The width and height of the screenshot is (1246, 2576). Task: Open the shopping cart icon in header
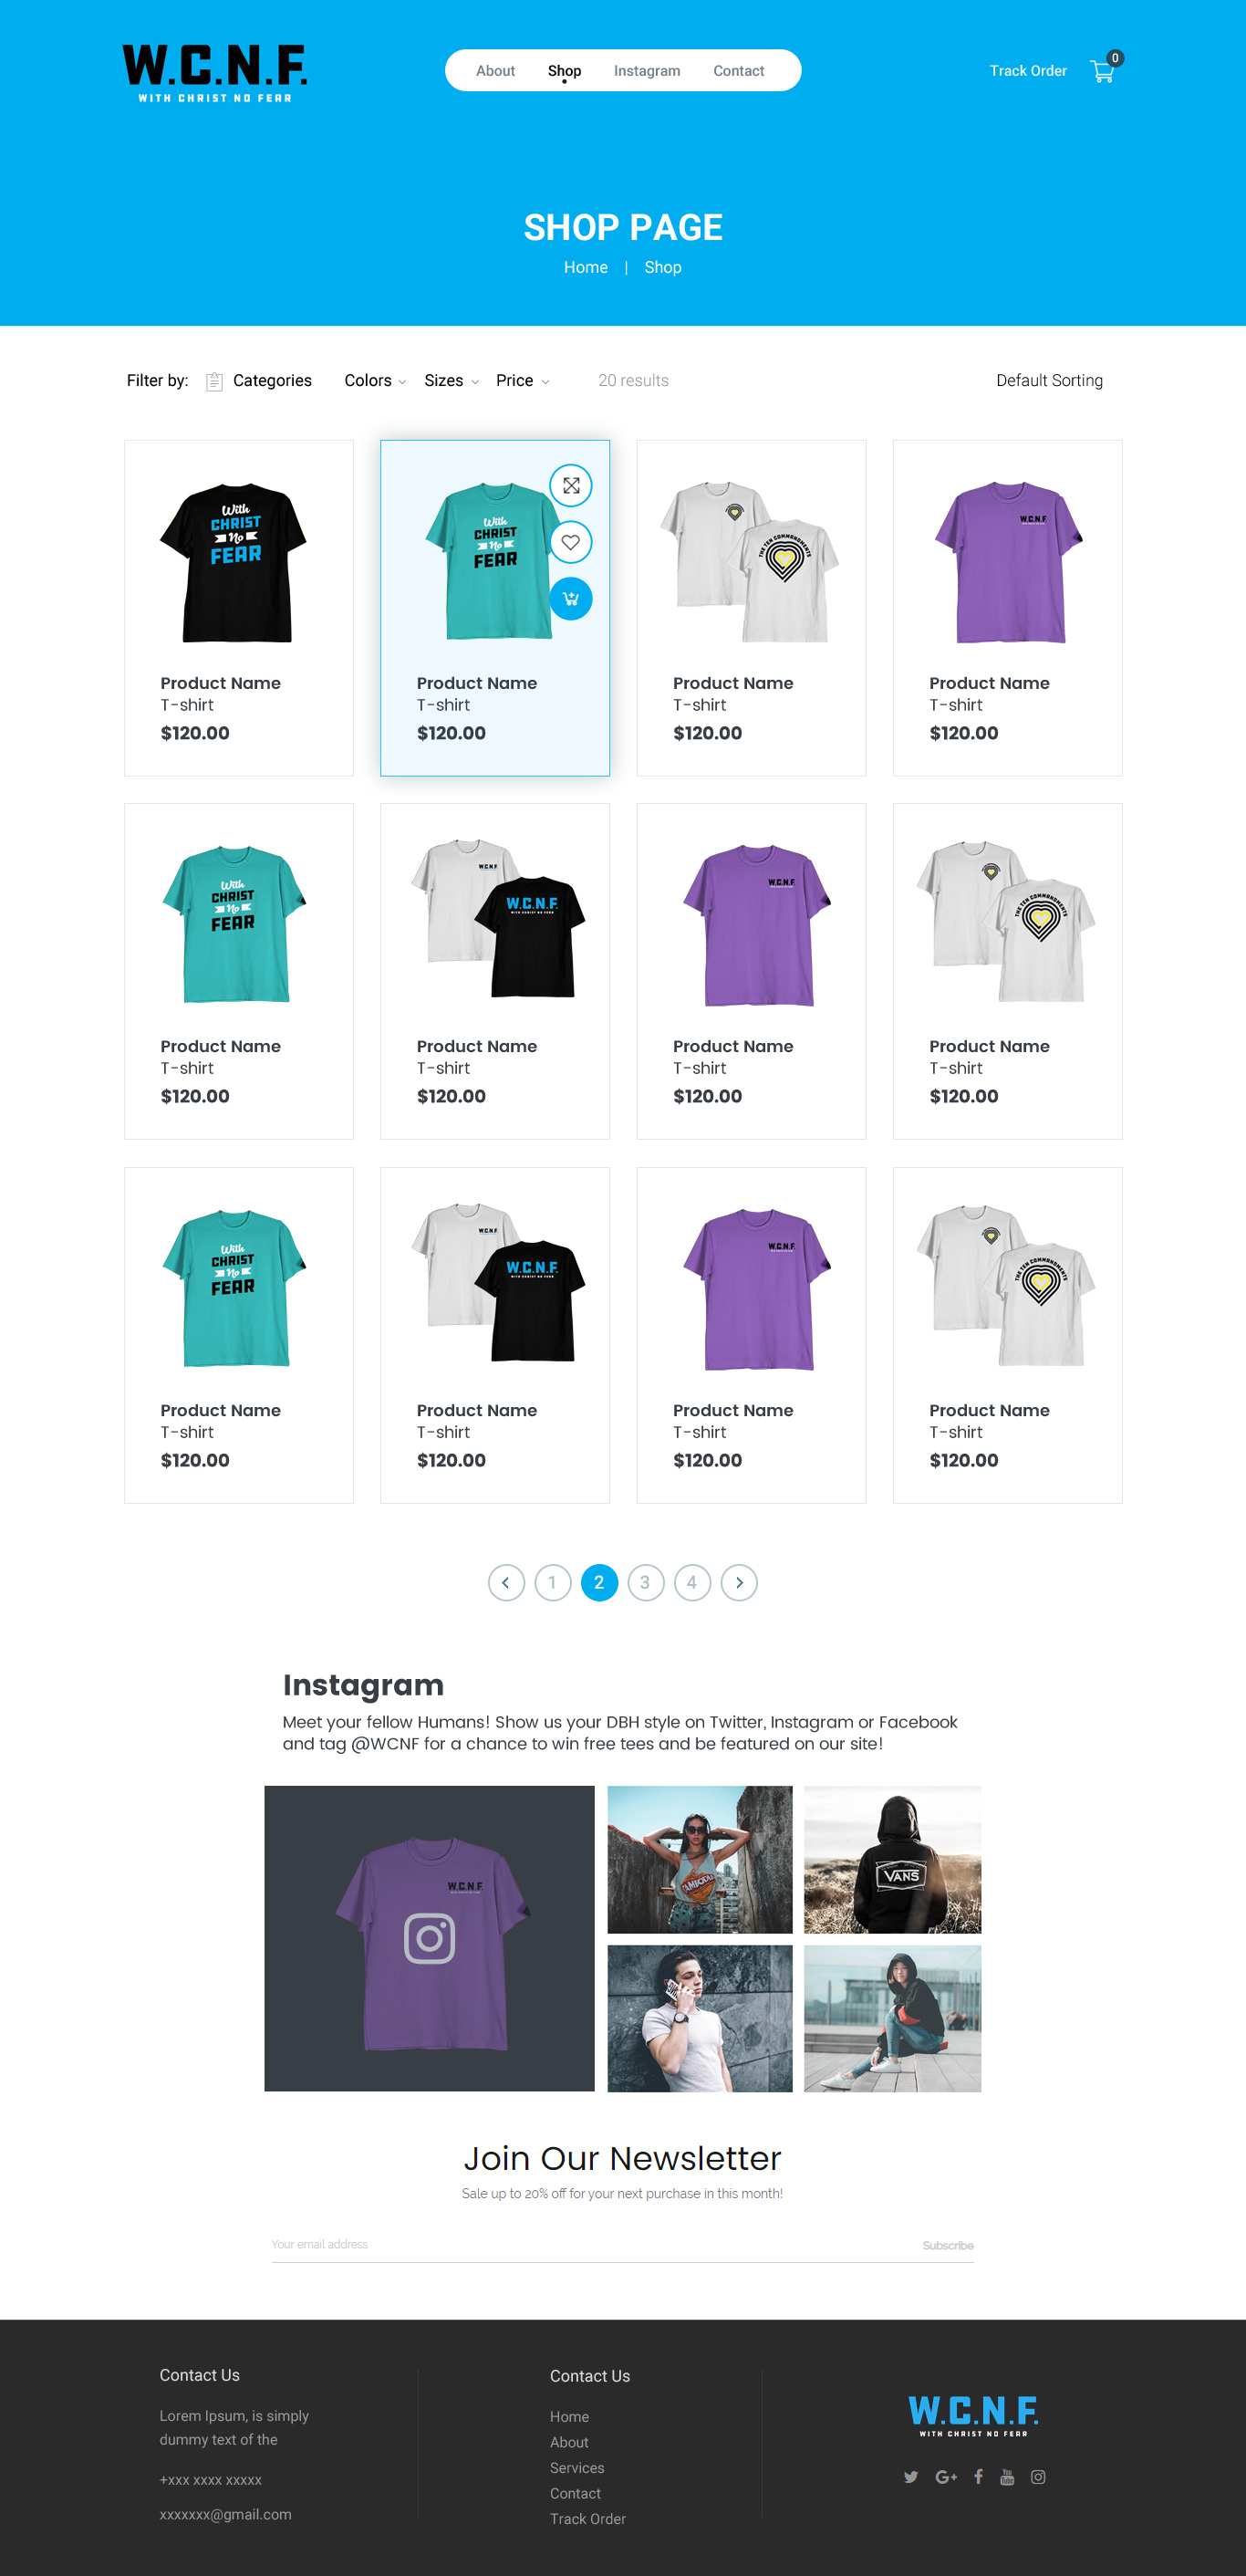pos(1103,71)
